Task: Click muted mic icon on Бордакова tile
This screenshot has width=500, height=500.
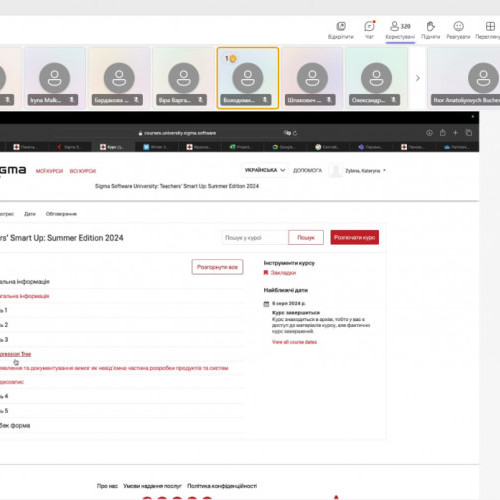Action: click(x=136, y=100)
